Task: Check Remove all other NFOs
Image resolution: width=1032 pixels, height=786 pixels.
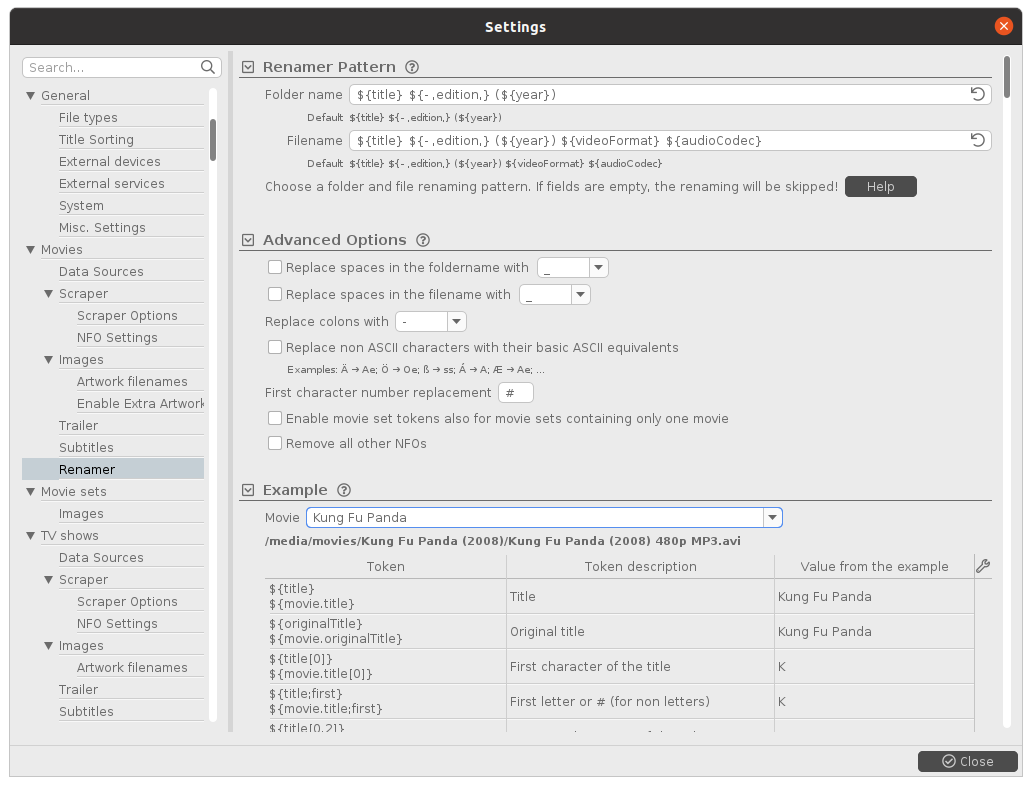Action: click(x=275, y=444)
